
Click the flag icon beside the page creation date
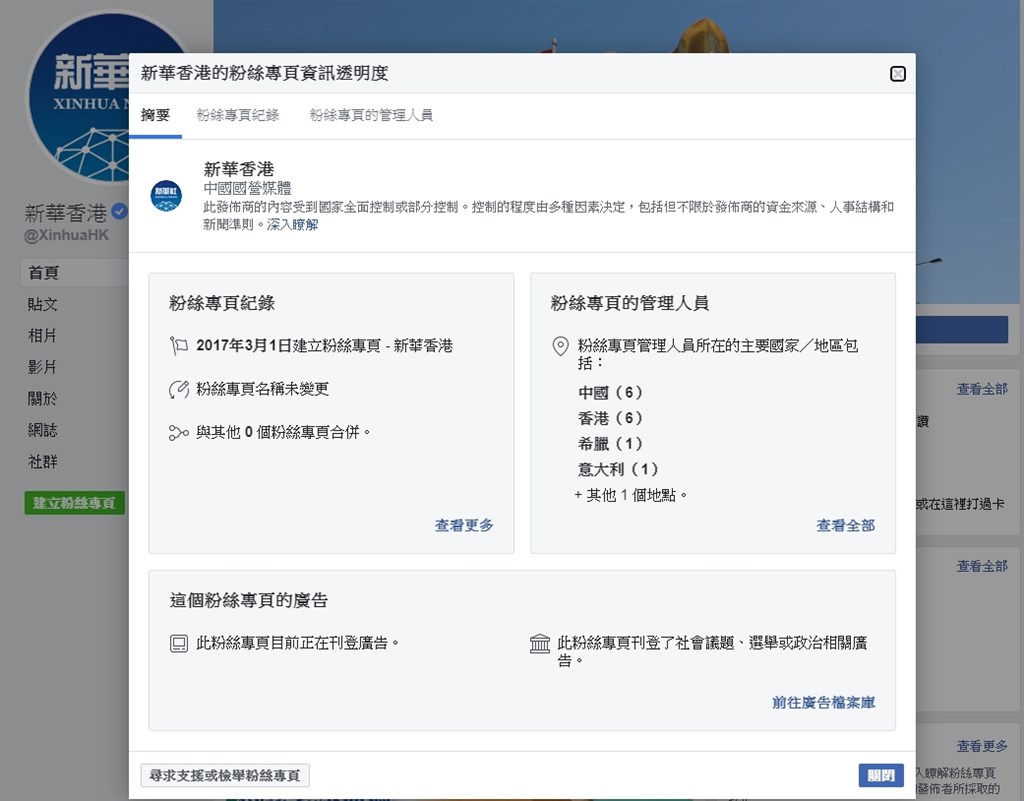pos(178,346)
